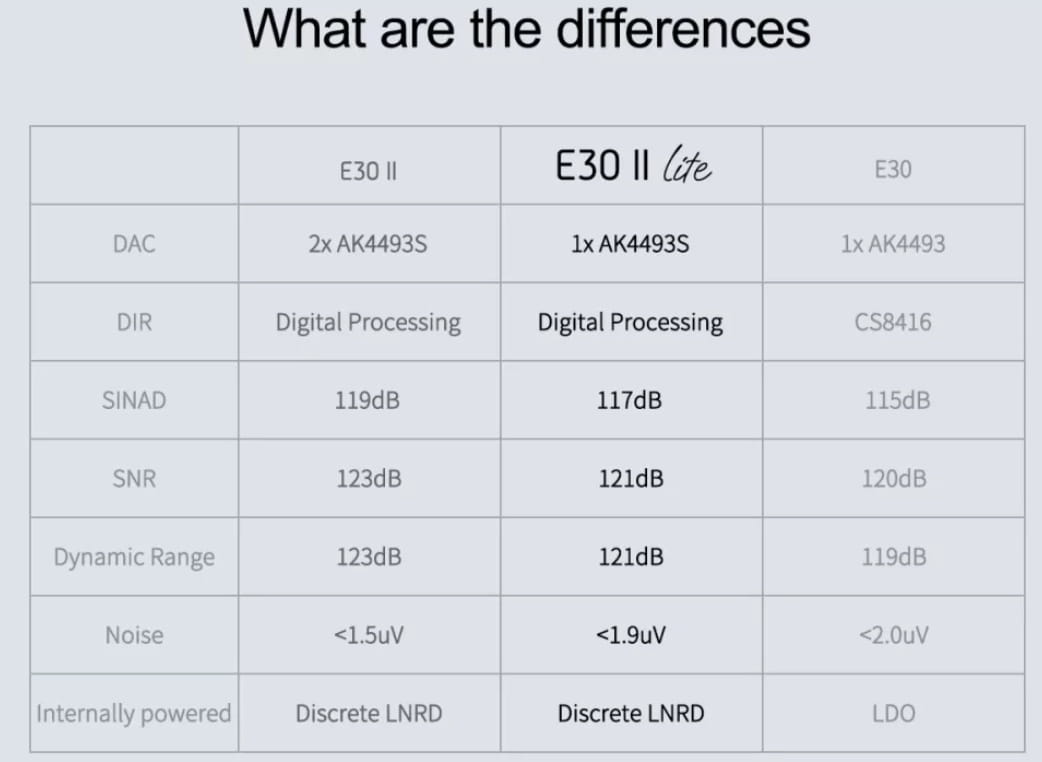The width and height of the screenshot is (1042, 762).
Task: Select the <1.5uV noise cell
Action: 368,635
